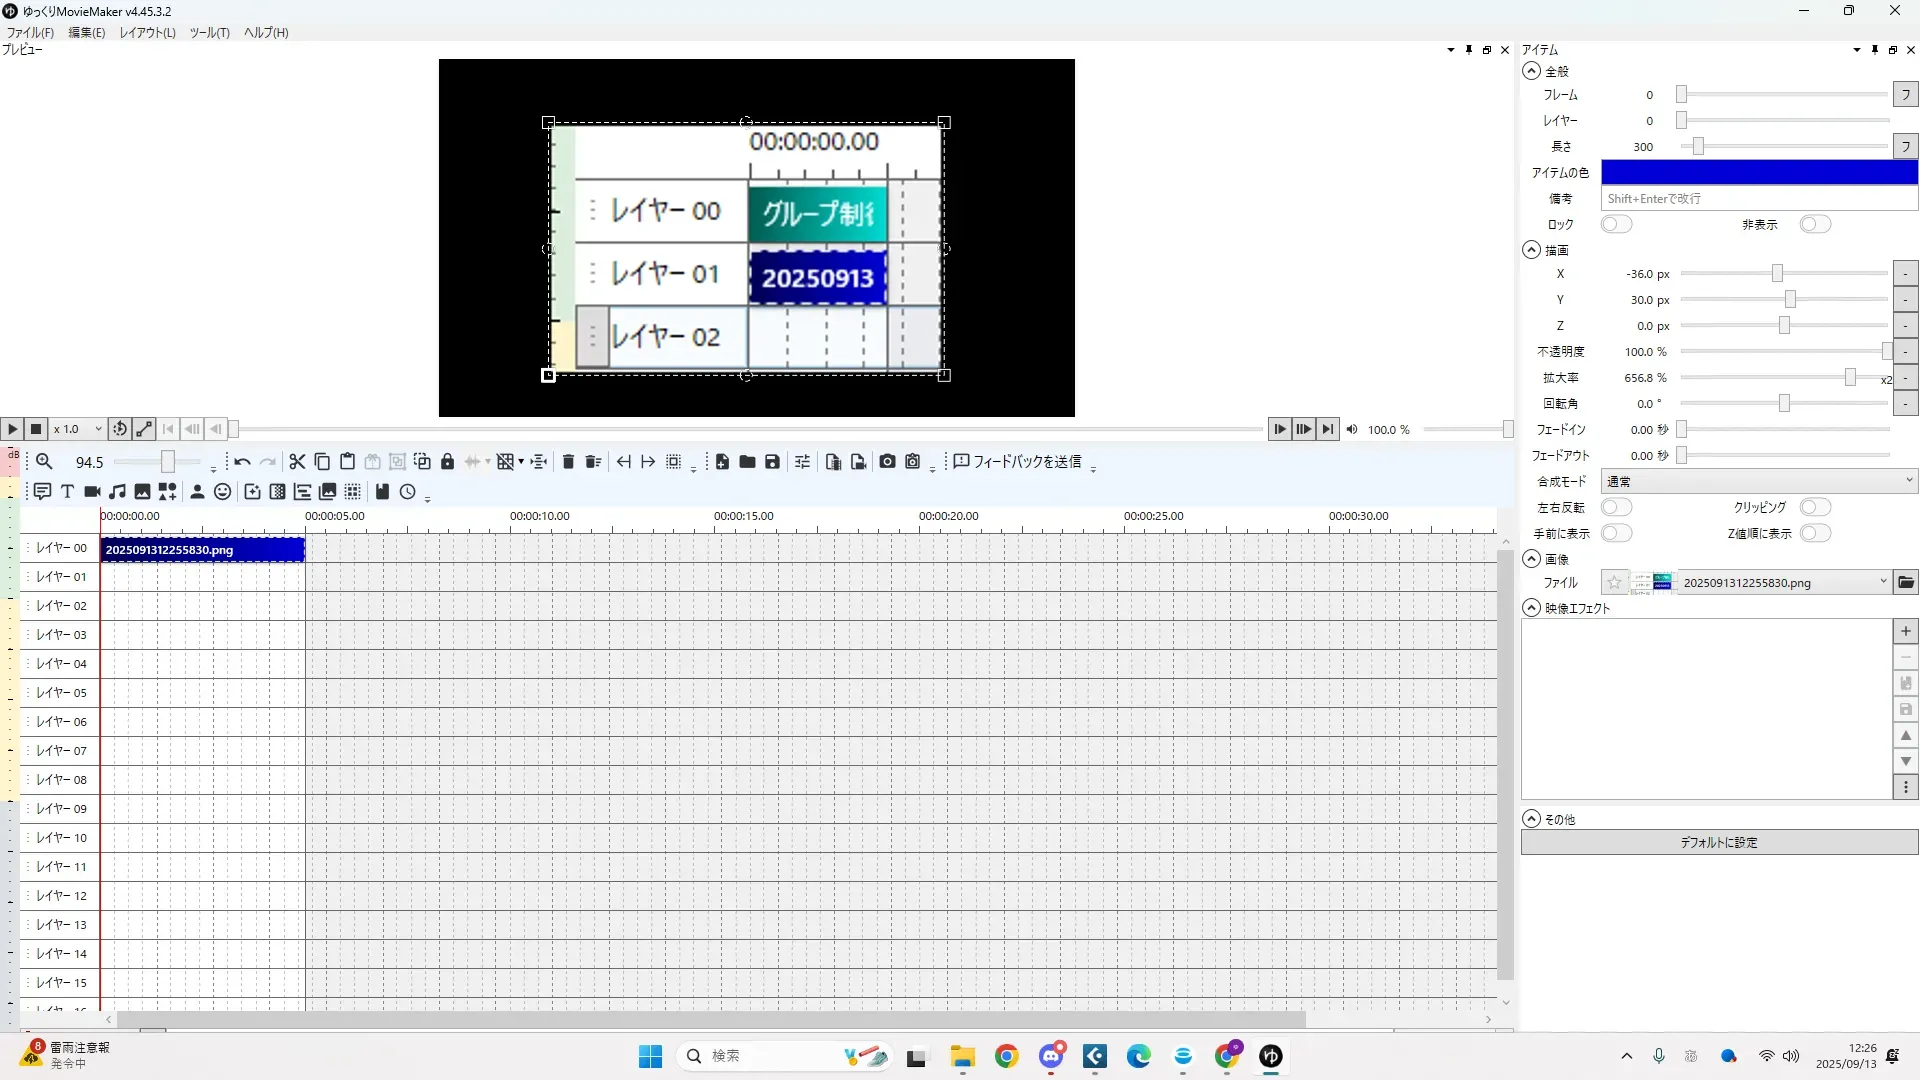Click the blue アイテムの色 swatch
Screen dimensions: 1920x1080
point(1758,173)
